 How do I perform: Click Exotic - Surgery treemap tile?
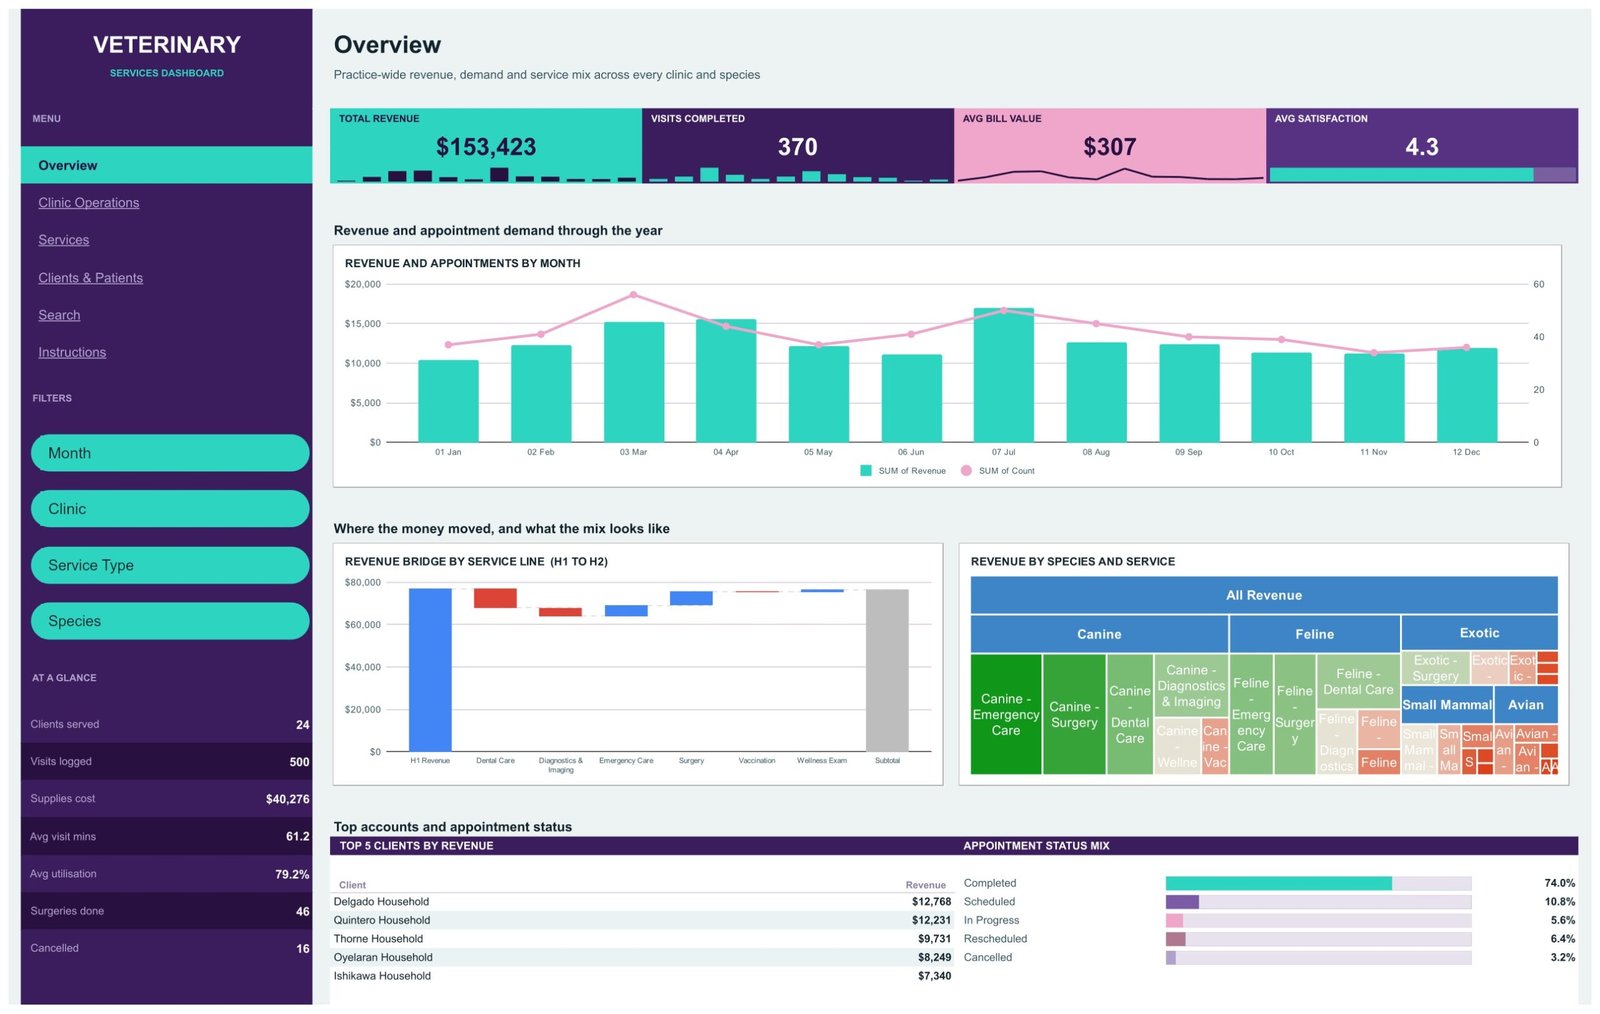1435,668
